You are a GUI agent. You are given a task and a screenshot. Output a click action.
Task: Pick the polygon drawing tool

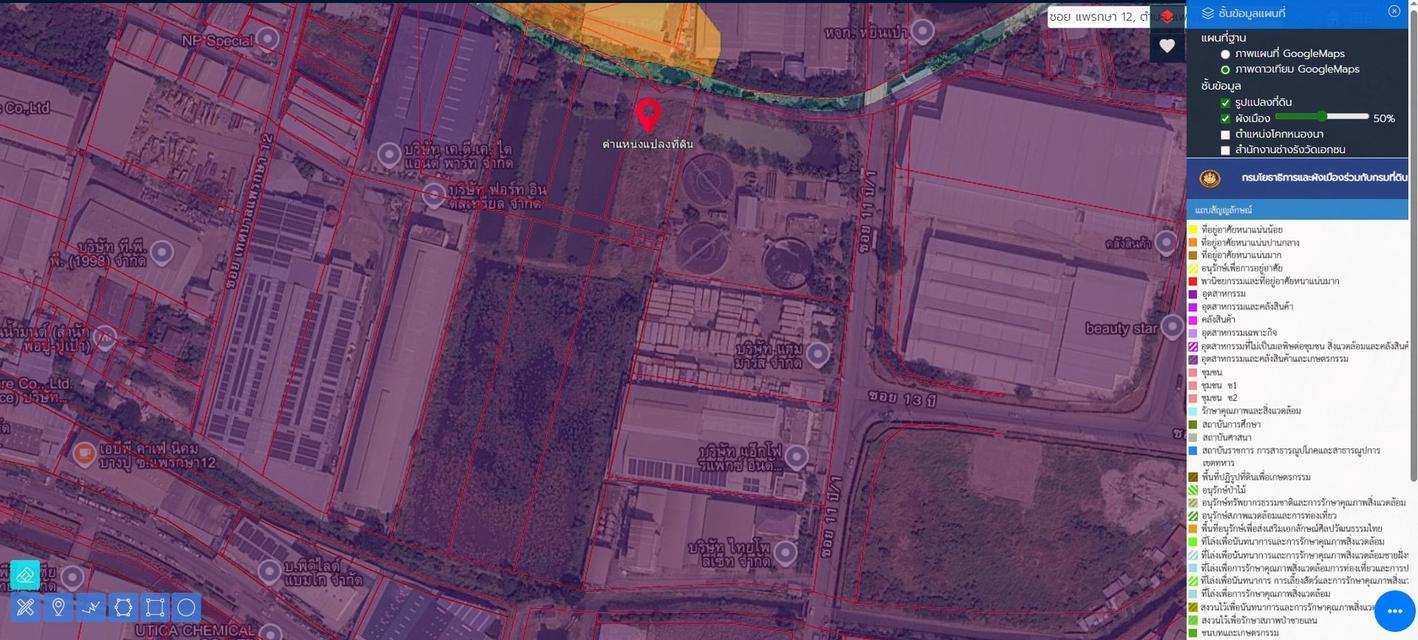[123, 607]
